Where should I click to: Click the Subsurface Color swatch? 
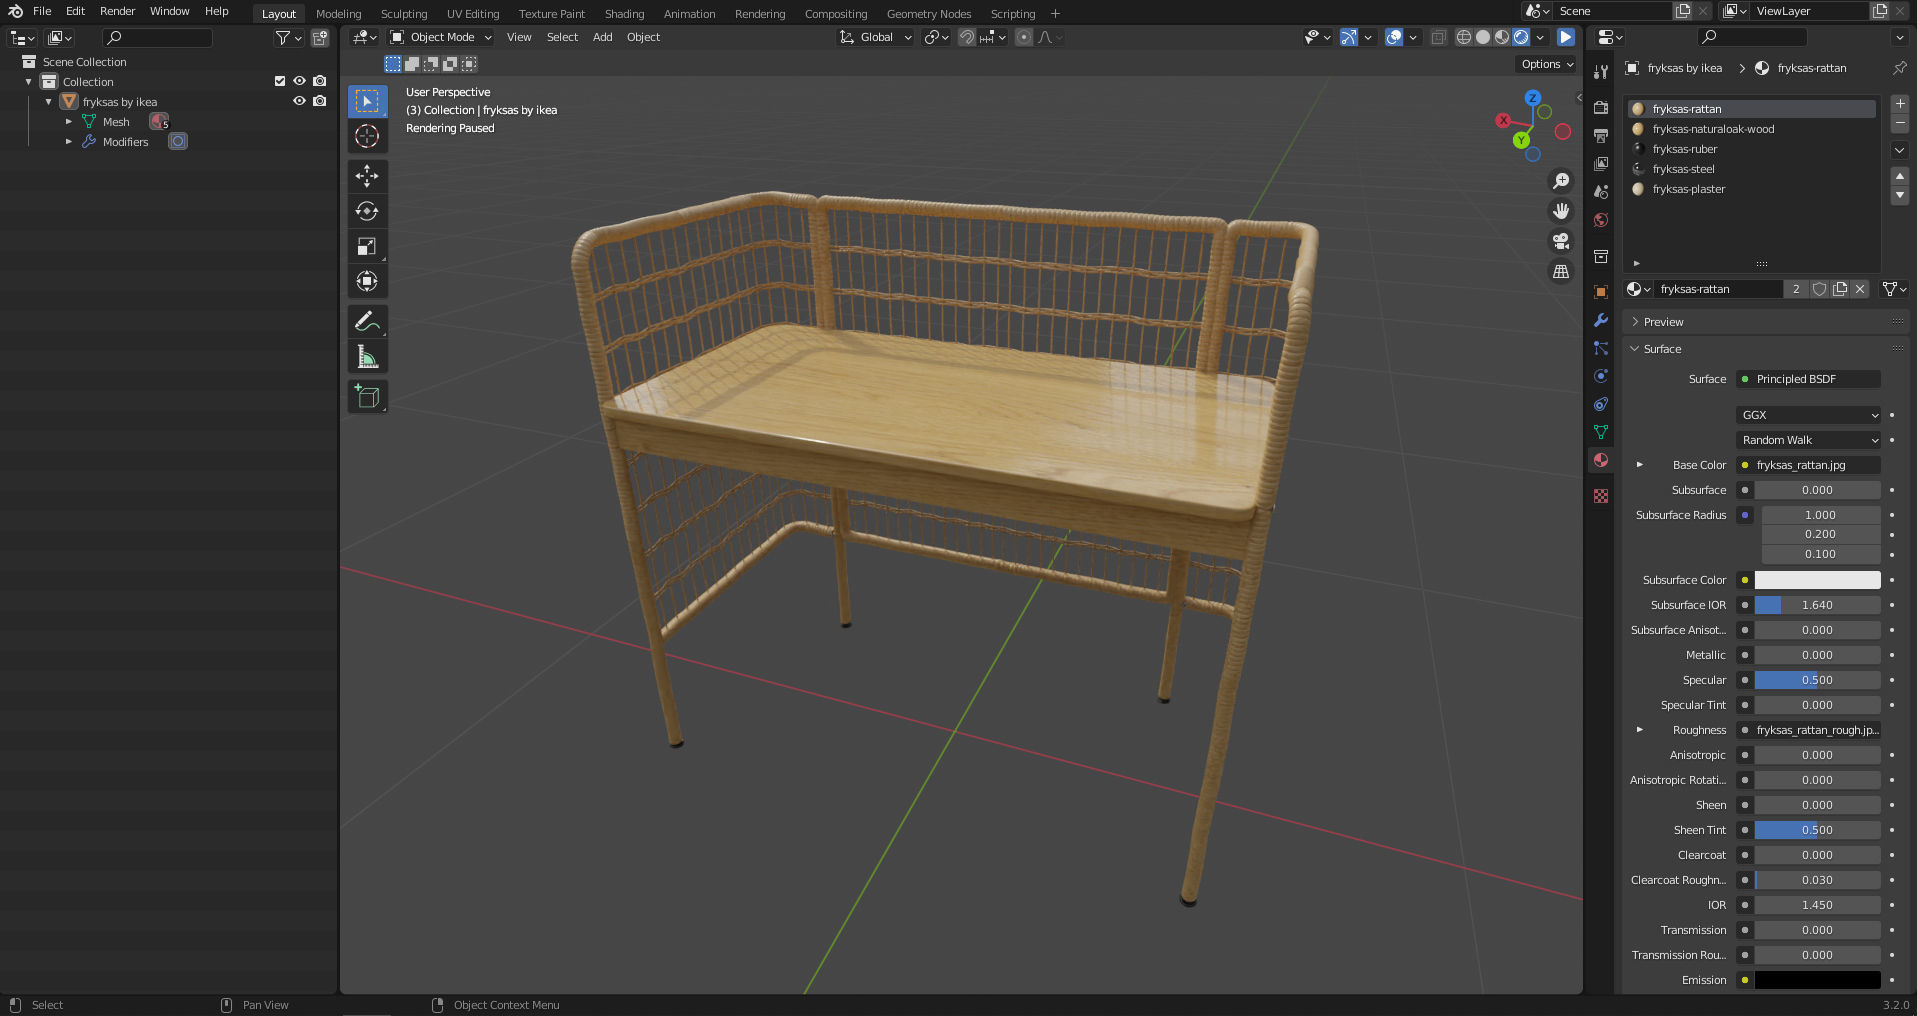[1817, 580]
